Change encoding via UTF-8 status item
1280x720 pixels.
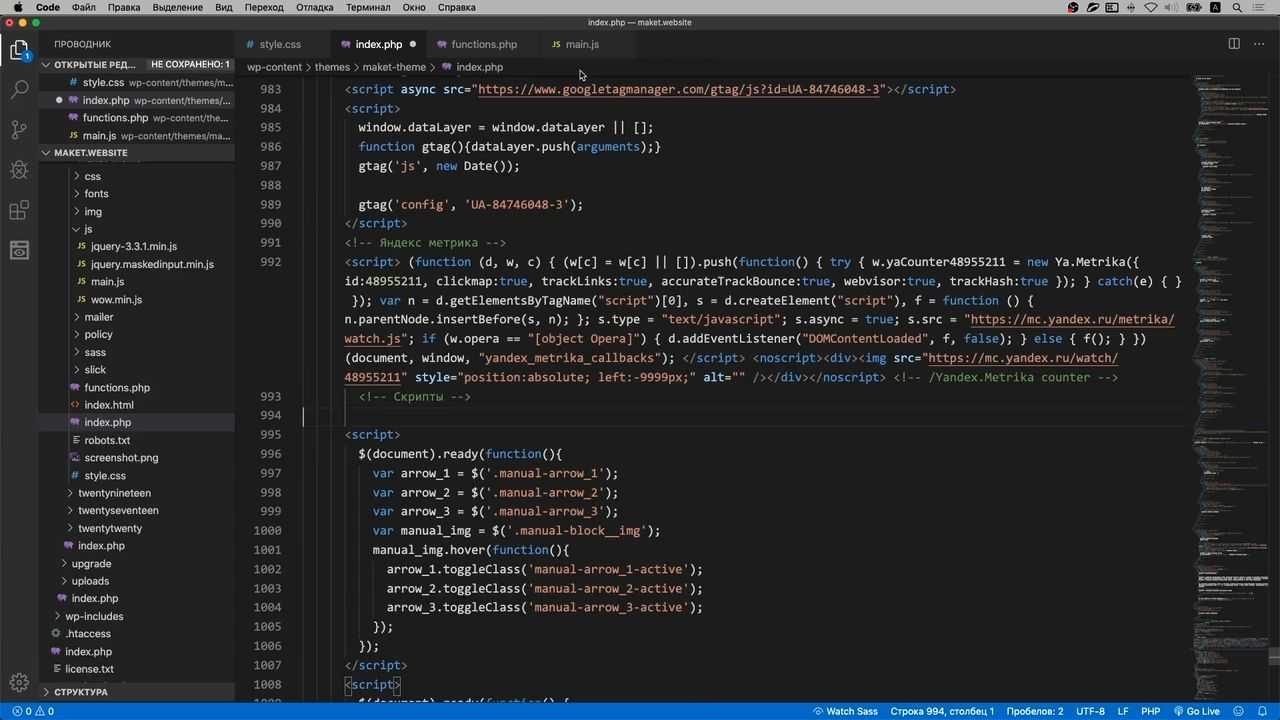point(1090,711)
